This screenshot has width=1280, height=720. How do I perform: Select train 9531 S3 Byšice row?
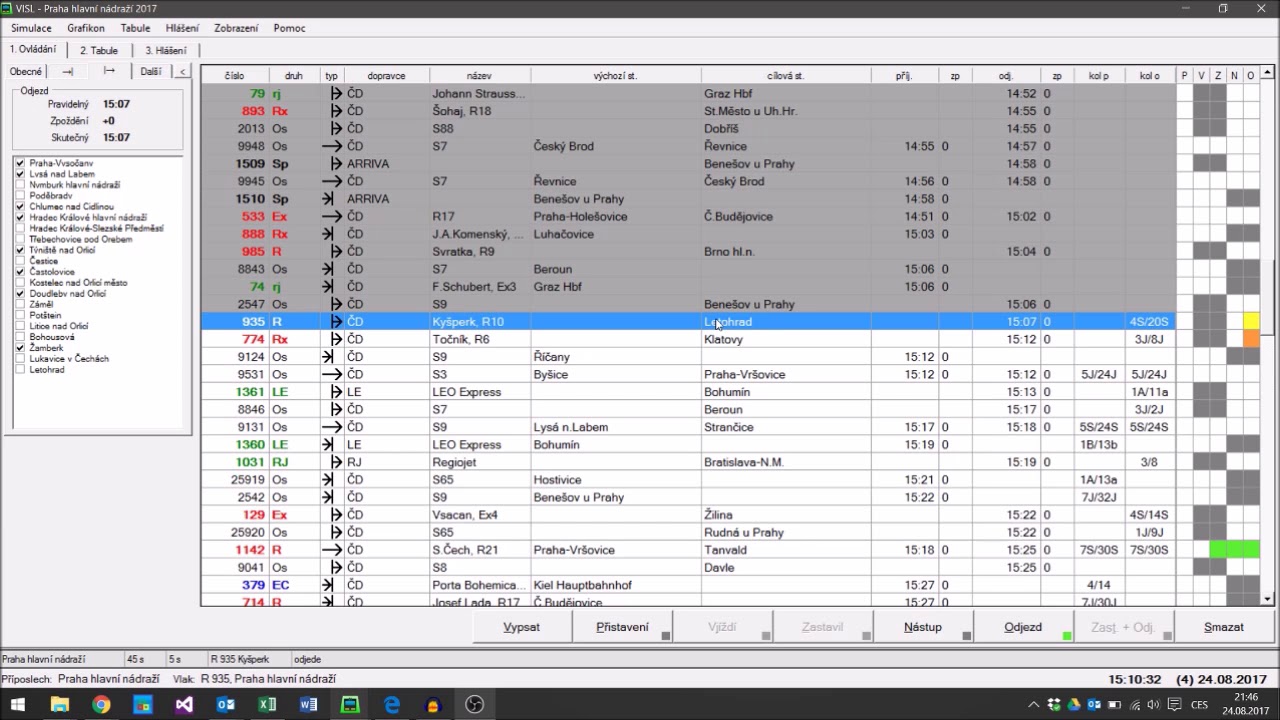point(688,374)
